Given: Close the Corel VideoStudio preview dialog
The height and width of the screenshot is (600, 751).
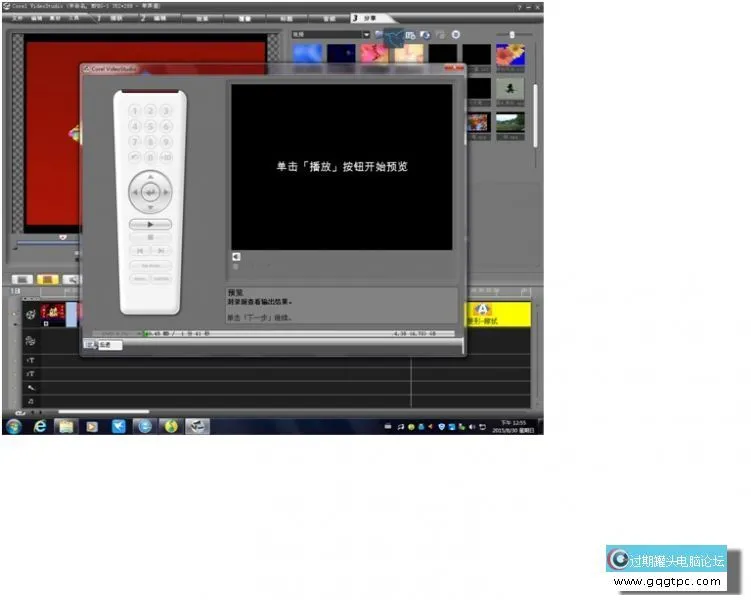Looking at the screenshot, I should (454, 69).
